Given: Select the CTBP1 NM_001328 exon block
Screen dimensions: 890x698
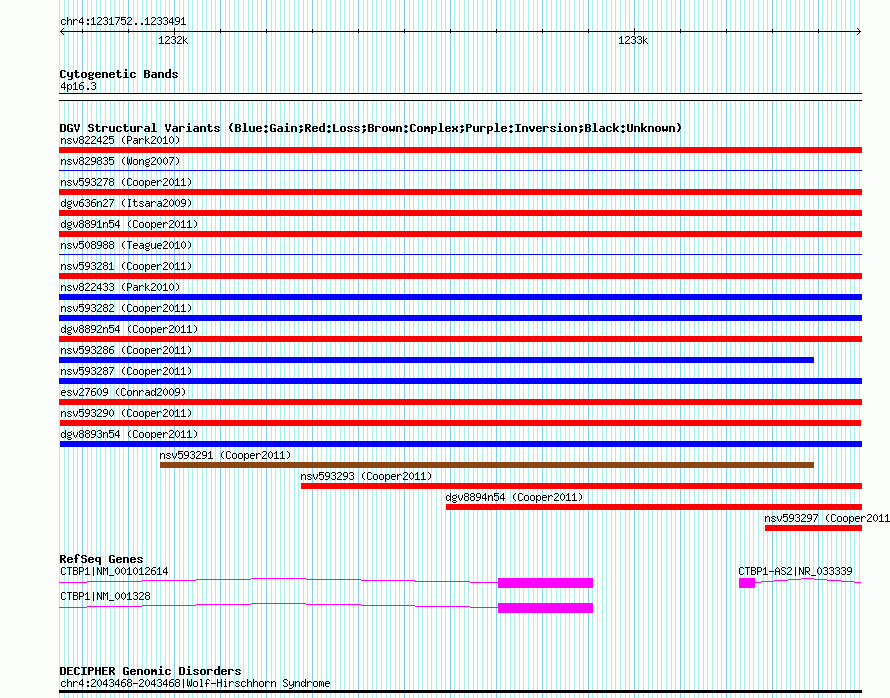Looking at the screenshot, I should click(545, 608).
